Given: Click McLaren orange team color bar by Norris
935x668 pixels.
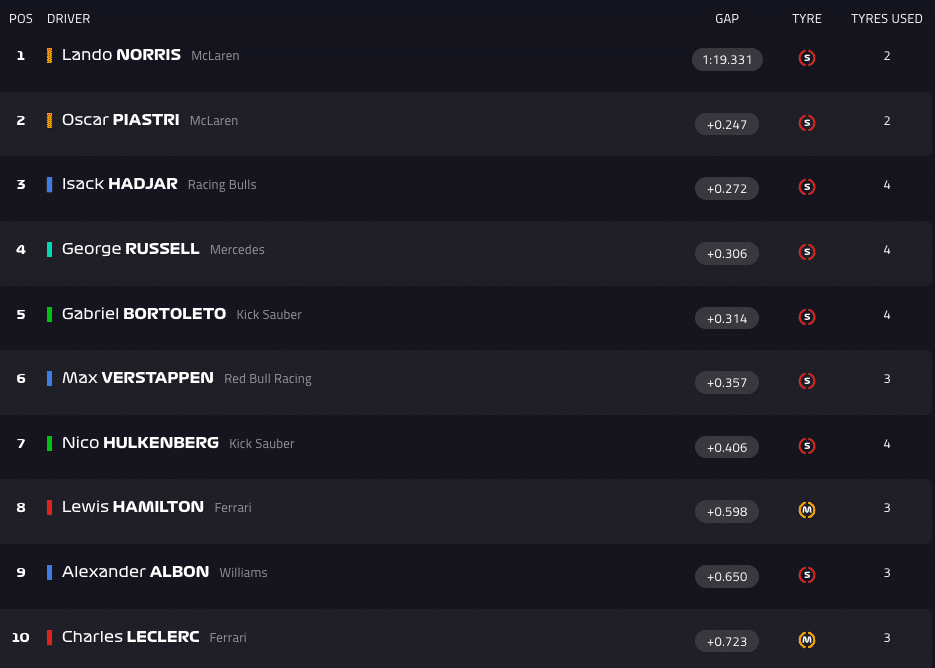Looking at the screenshot, I should (x=49, y=56).
